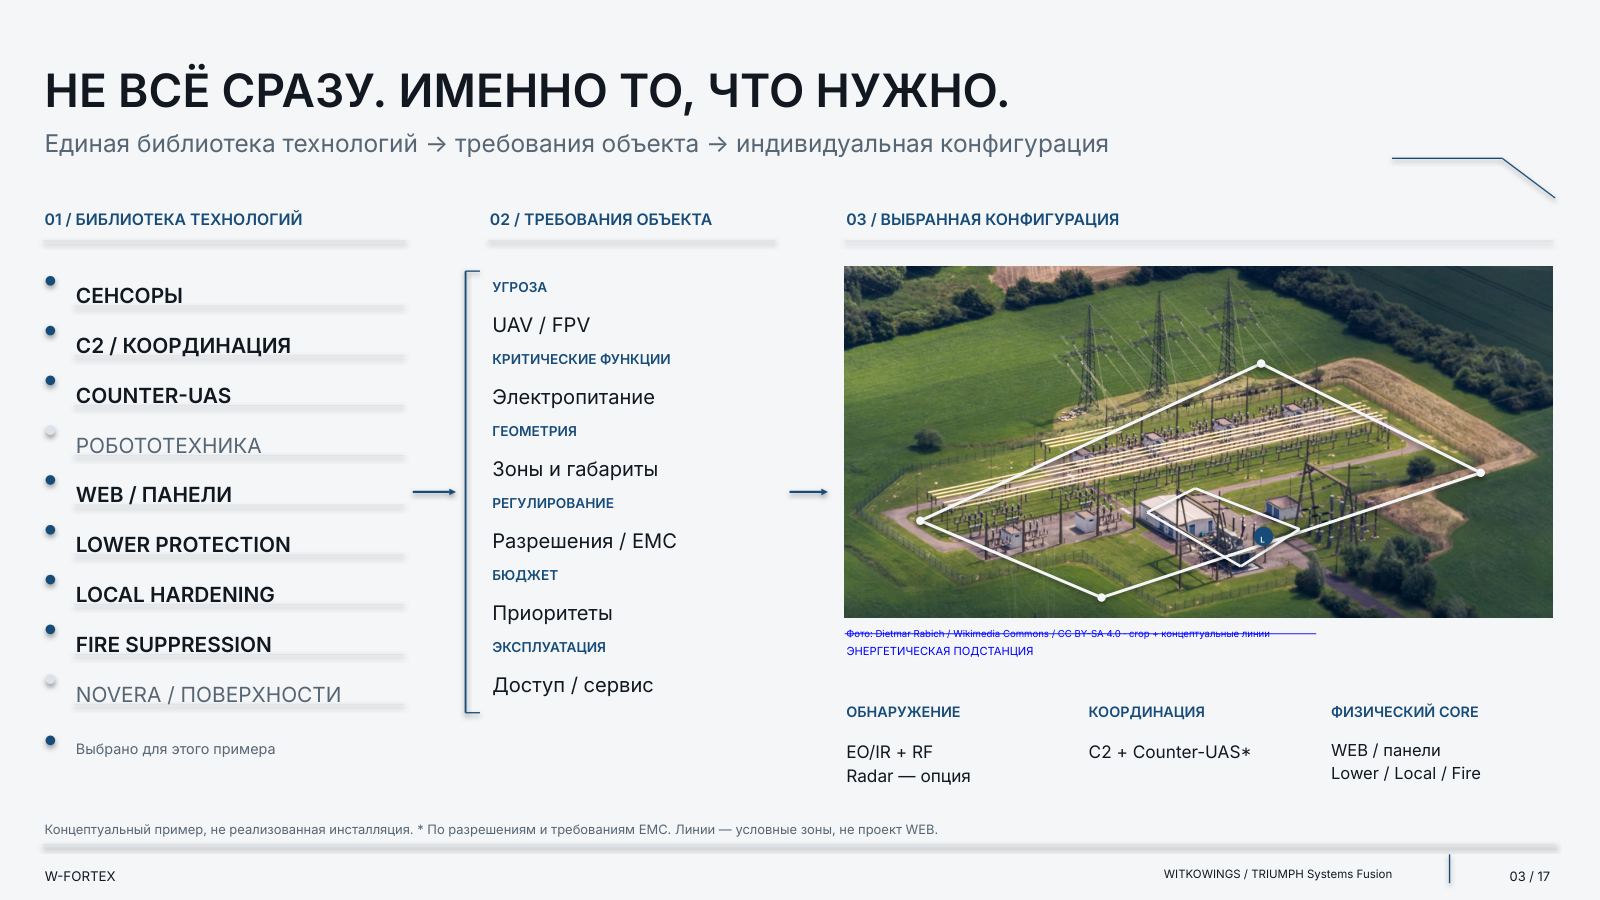This screenshot has height=900, width=1600.
Task: Select WEB / ПАНЕЛИ in the library
Action: (153, 495)
